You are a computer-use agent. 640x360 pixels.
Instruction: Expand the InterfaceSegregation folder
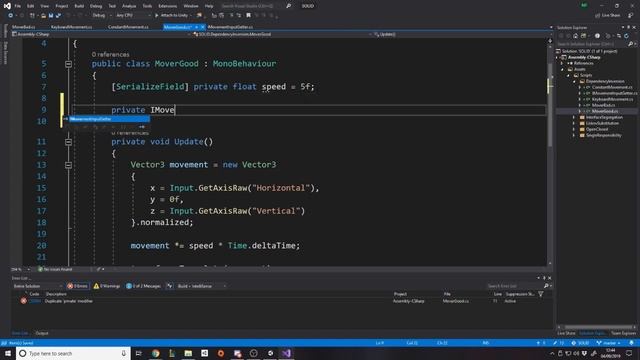[x=574, y=117]
